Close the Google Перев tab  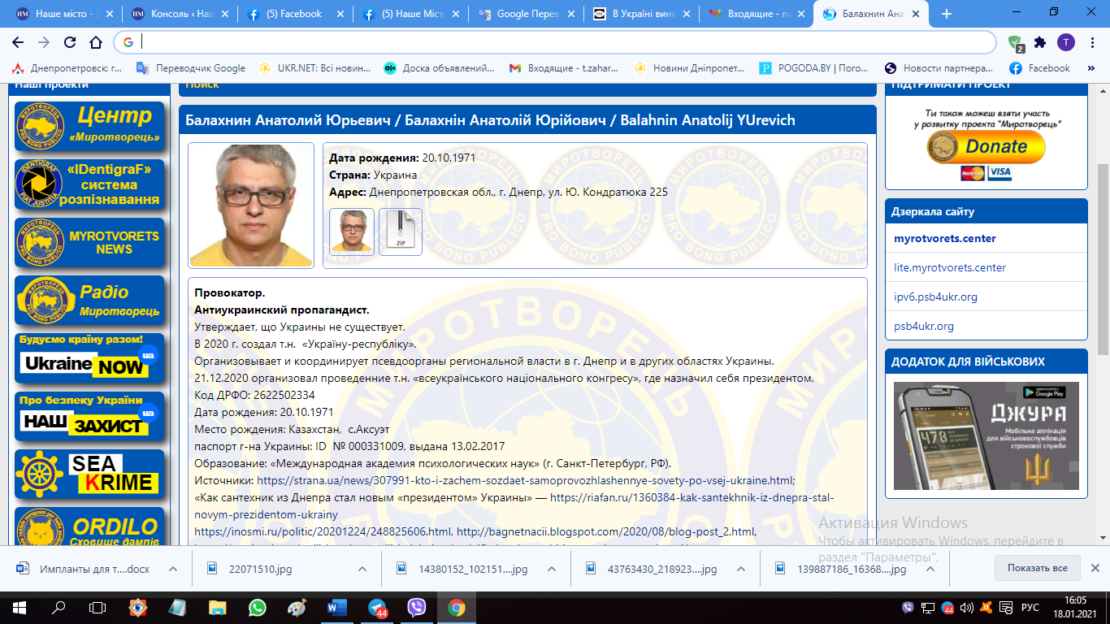[x=571, y=13]
